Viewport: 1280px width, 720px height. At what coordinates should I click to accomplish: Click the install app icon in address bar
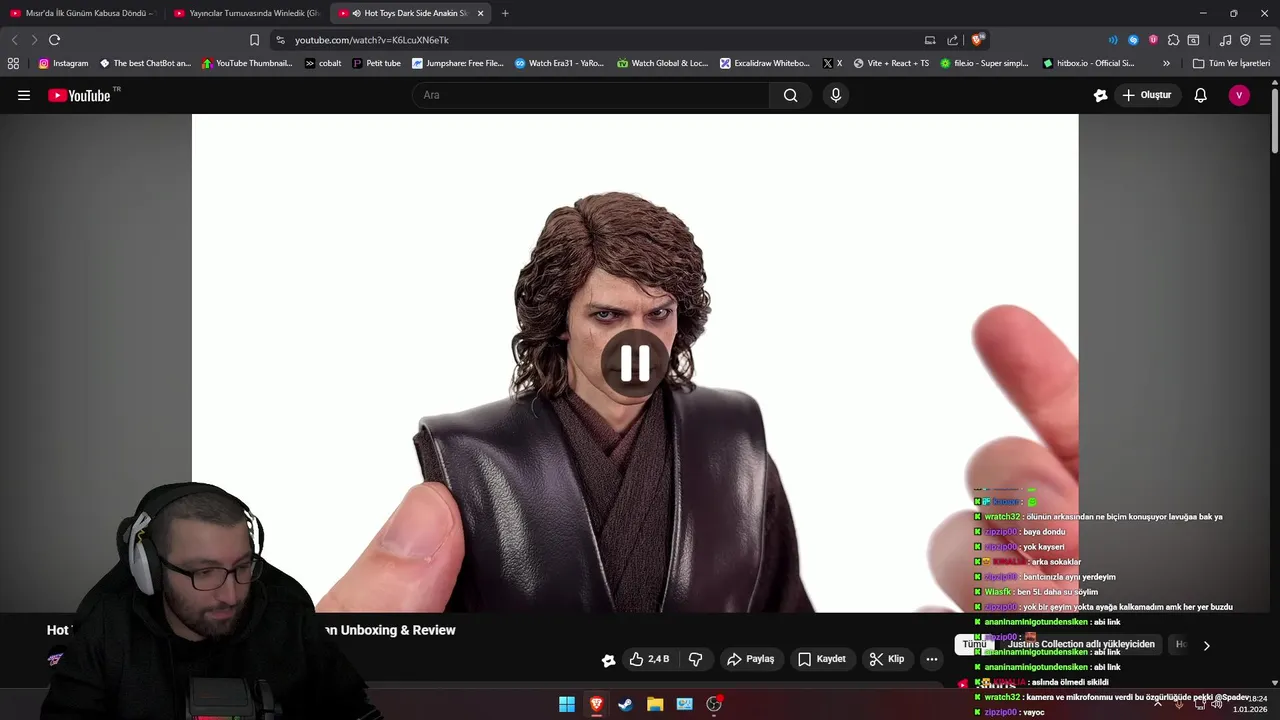(x=930, y=40)
